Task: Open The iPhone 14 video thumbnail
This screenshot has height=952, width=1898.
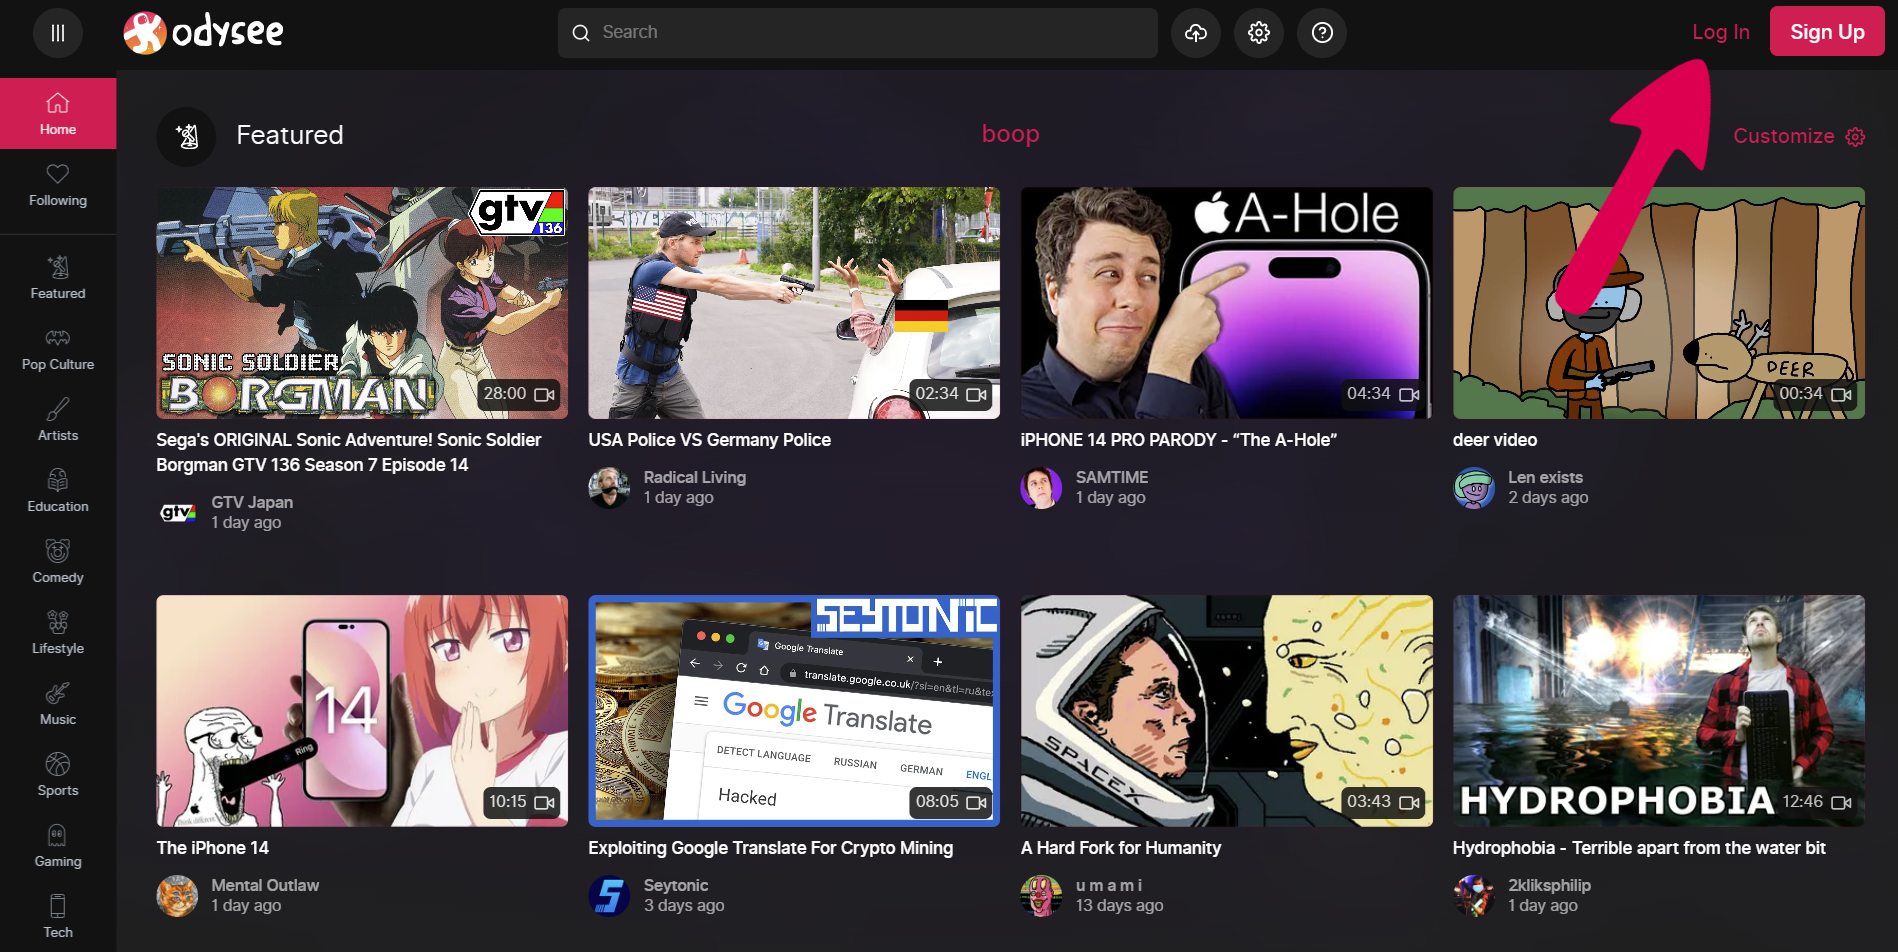Action: pos(362,711)
